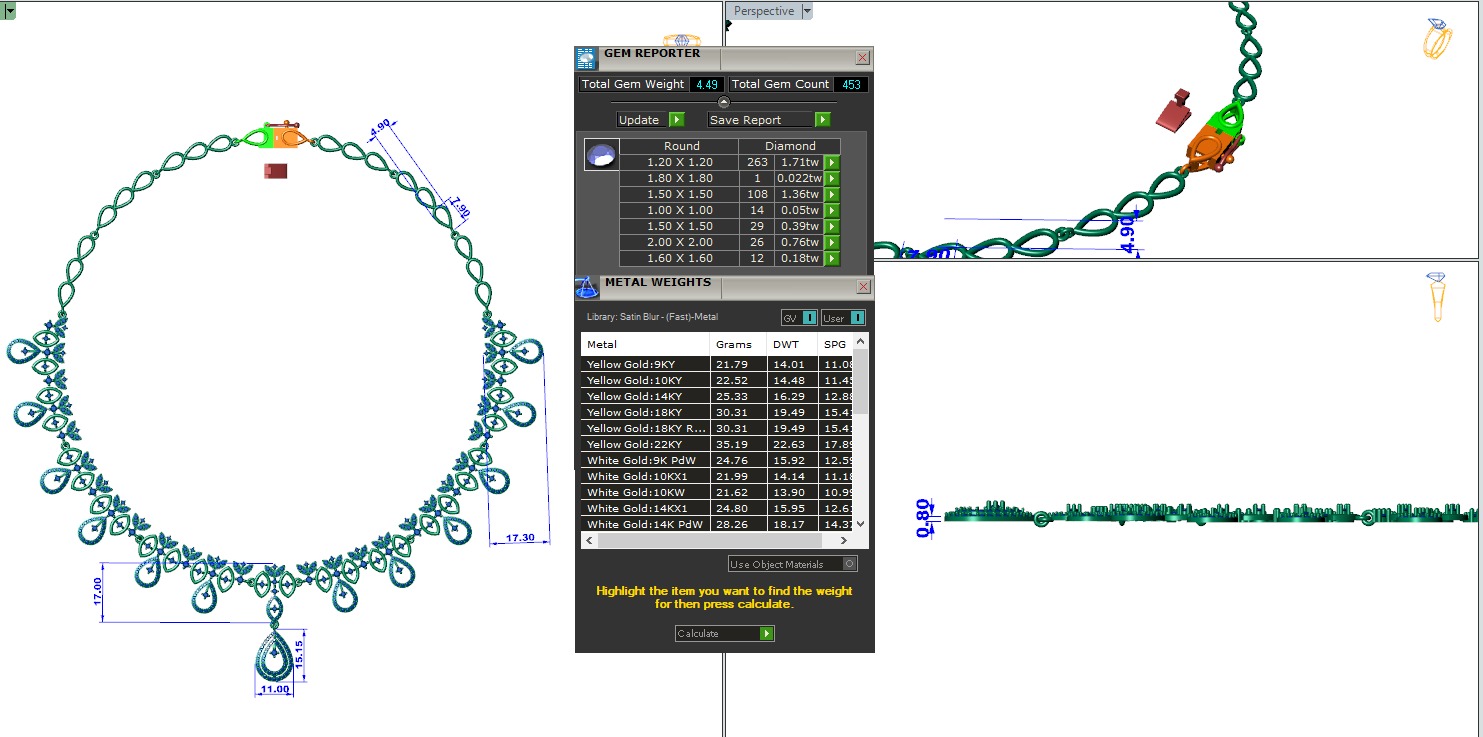Click green arrow for 1.80 X 1.80 row
The height and width of the screenshot is (737, 1483).
point(831,178)
